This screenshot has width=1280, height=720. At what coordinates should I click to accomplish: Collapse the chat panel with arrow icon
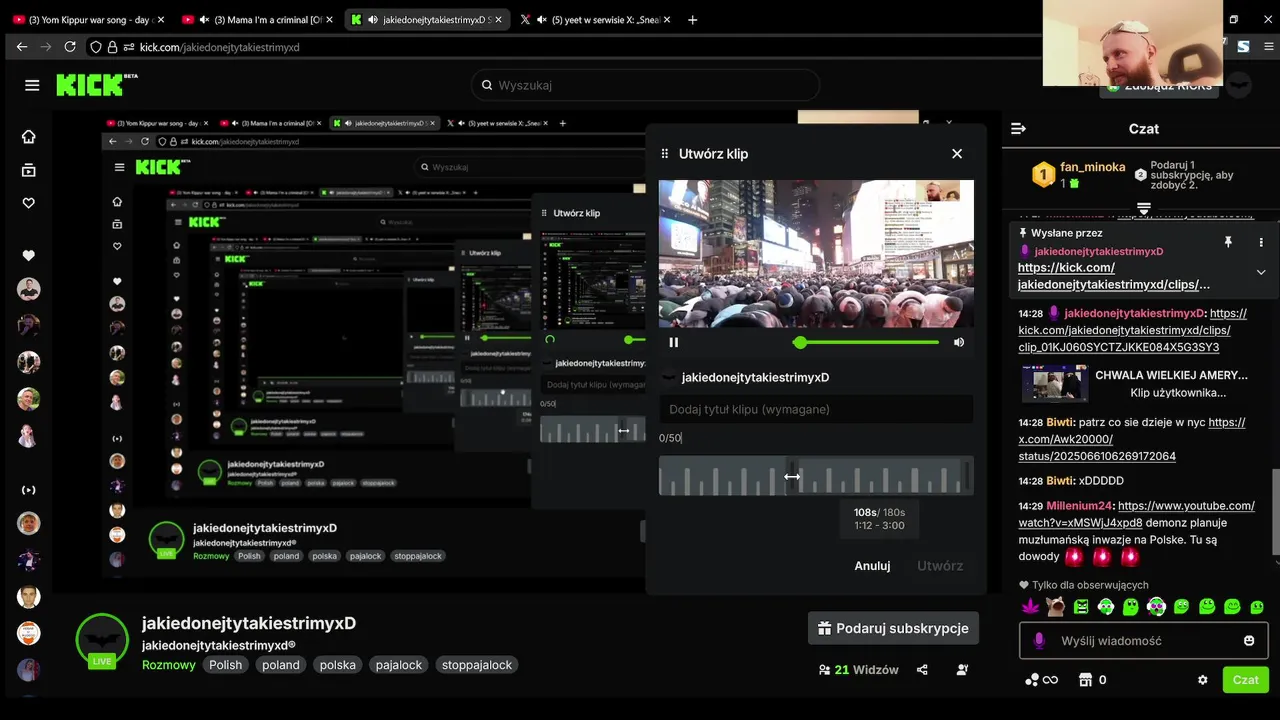click(1019, 129)
